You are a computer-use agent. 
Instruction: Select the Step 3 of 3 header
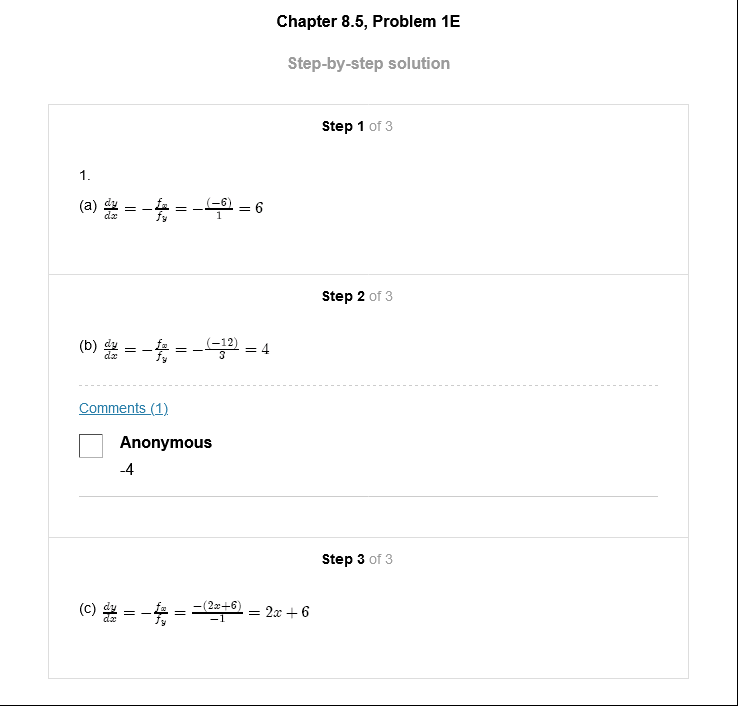pyautogui.click(x=357, y=559)
